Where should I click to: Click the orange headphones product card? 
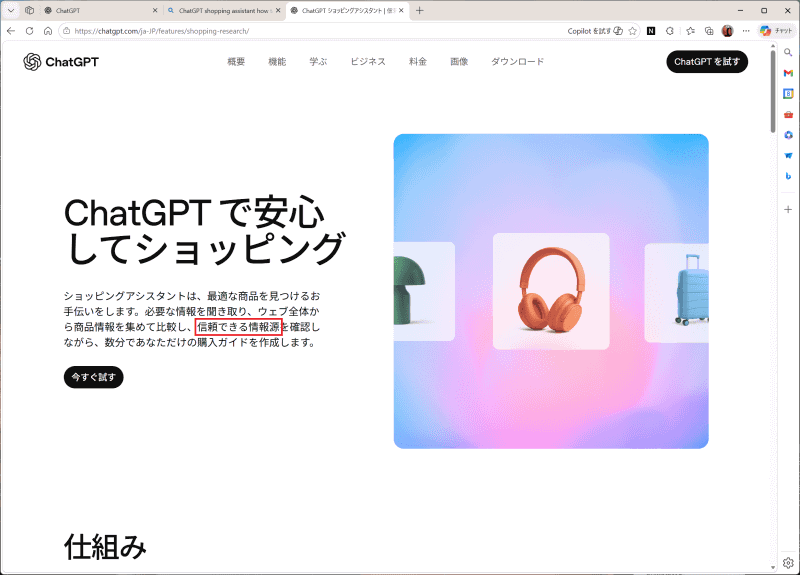point(551,291)
